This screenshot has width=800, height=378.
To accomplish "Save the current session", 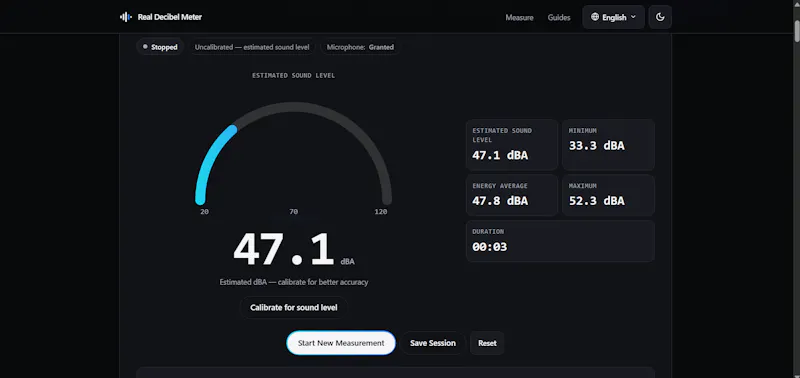I will [x=433, y=343].
